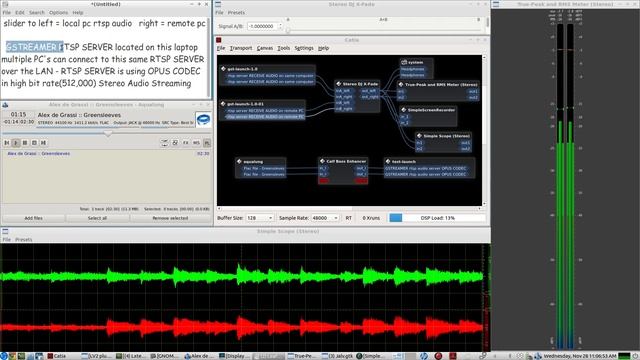This screenshot has width=640, height=360.
Task: Move the X-Fade Signal A/B slider handle
Action: pyautogui.click(x=288, y=31)
